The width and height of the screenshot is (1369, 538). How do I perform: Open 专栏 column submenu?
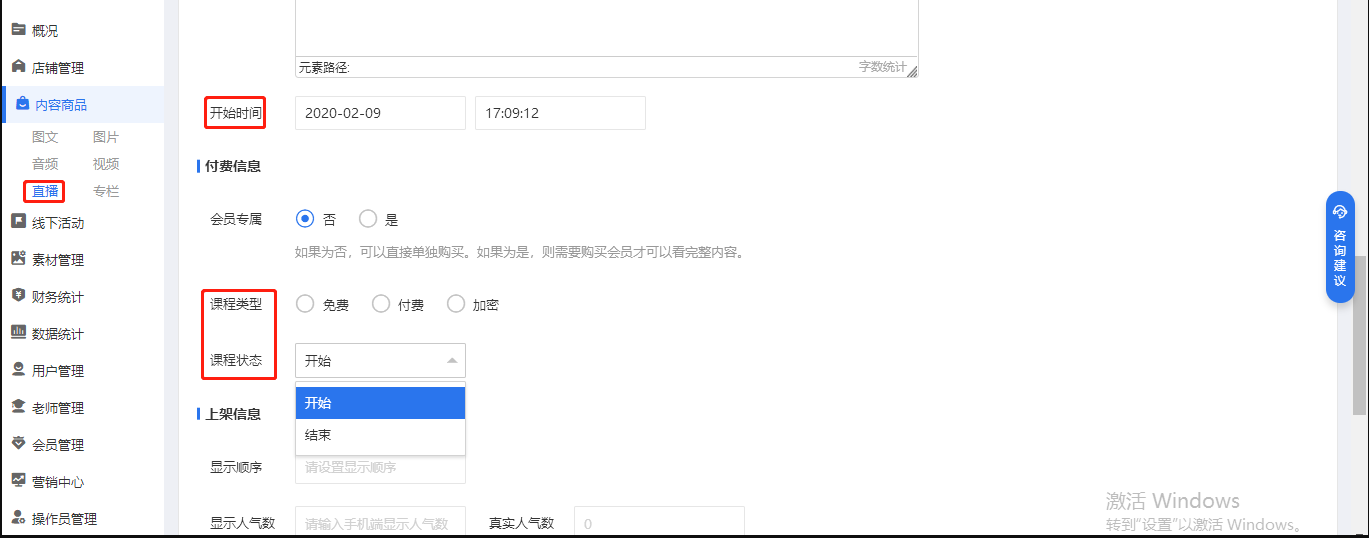[106, 191]
